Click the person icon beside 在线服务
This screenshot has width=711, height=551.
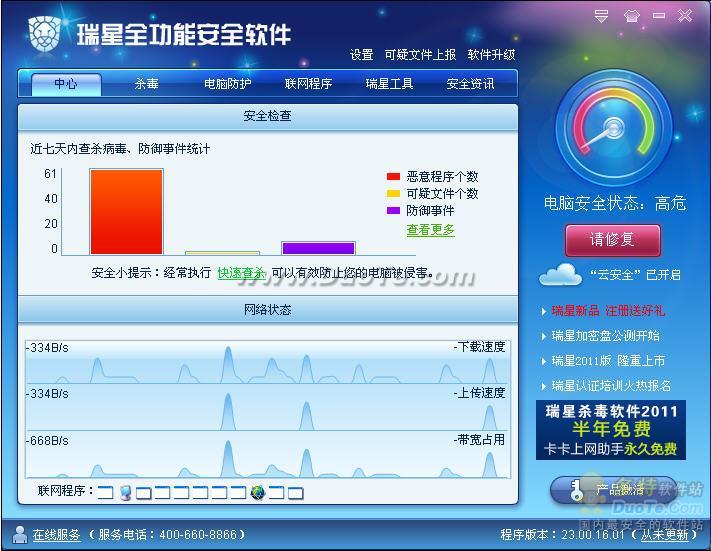19,534
